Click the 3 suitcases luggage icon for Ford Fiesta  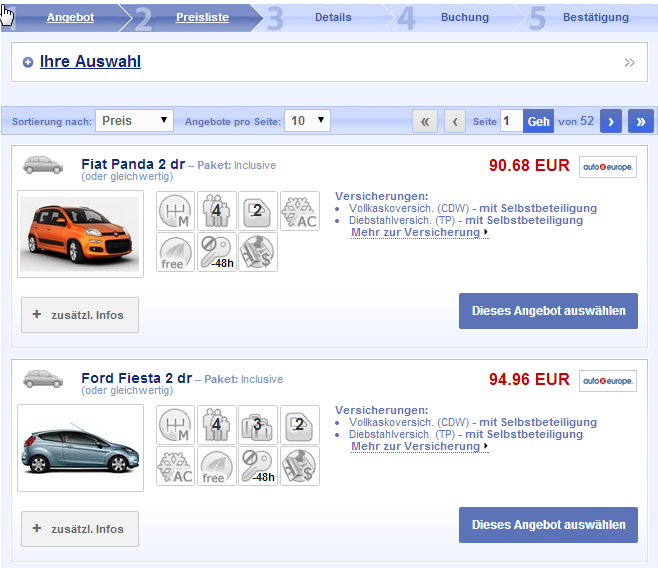(258, 425)
